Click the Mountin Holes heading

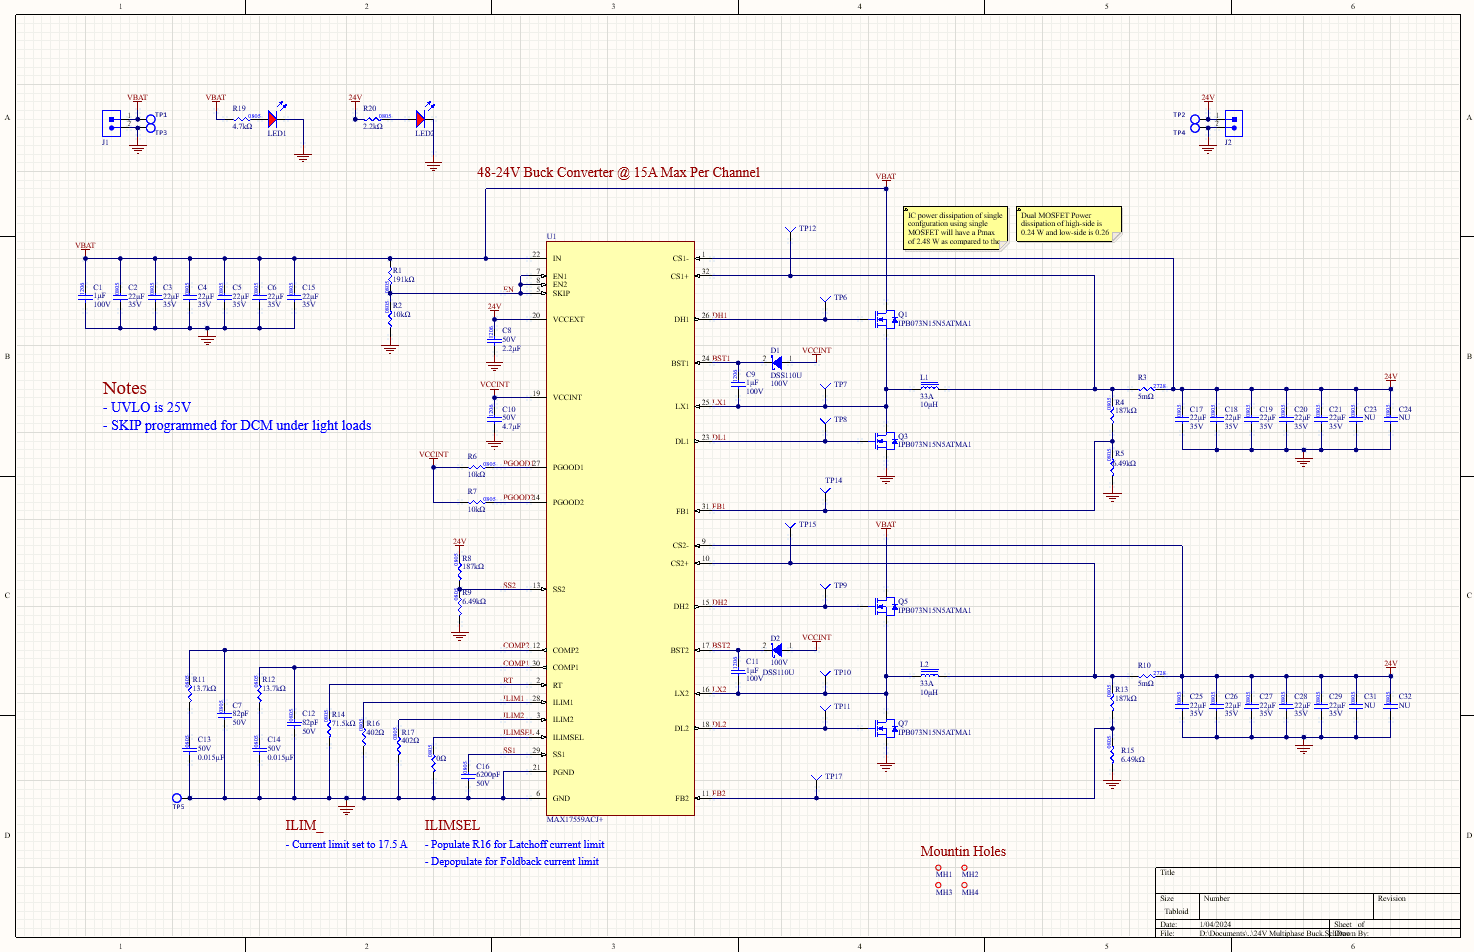(963, 851)
